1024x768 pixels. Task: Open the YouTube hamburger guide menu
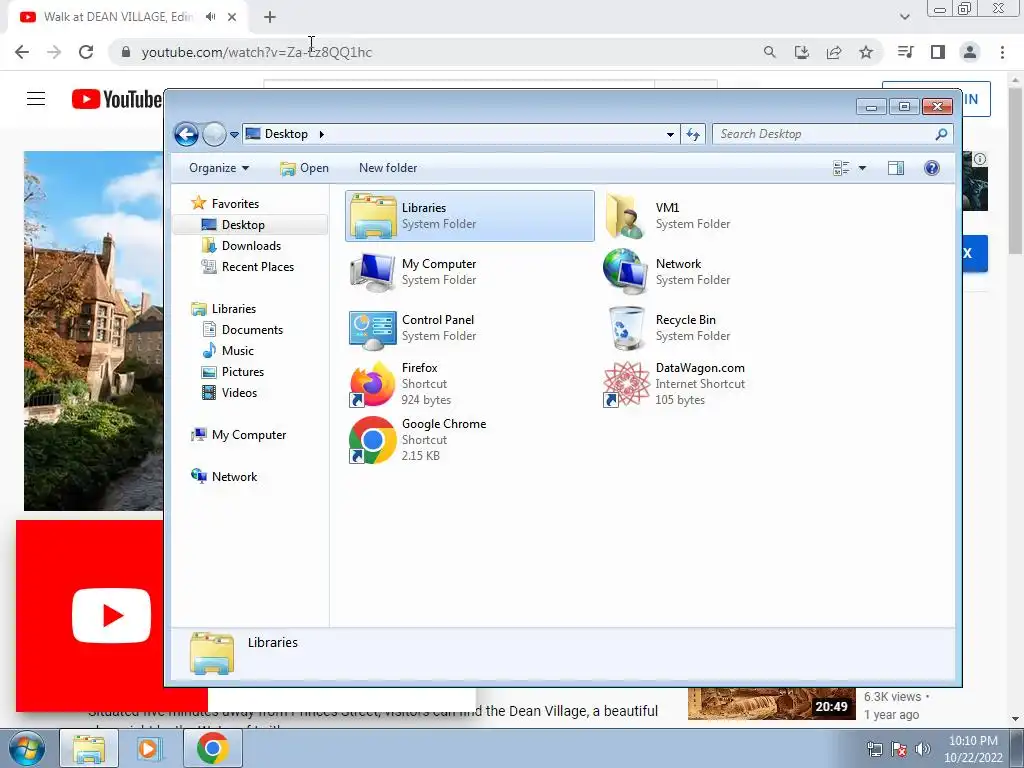click(36, 99)
